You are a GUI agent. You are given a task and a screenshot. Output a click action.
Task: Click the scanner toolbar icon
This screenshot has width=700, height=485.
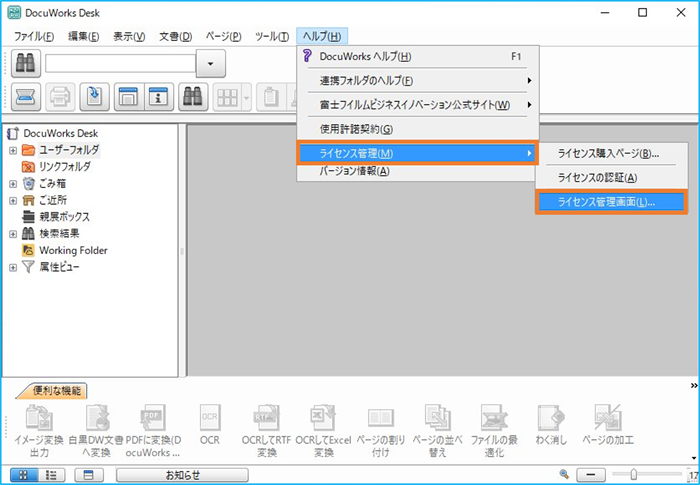coord(26,96)
